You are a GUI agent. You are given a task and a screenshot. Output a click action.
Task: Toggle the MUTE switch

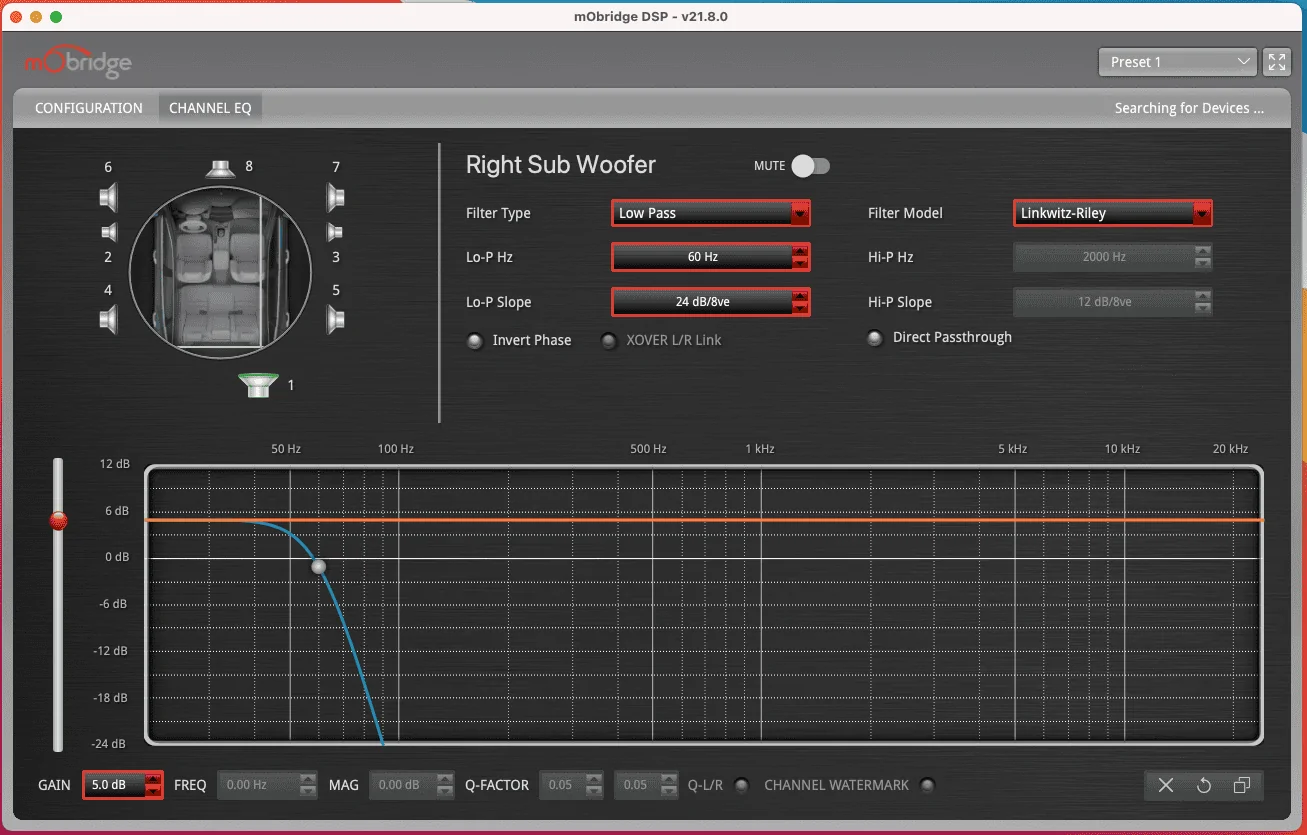[x=810, y=166]
